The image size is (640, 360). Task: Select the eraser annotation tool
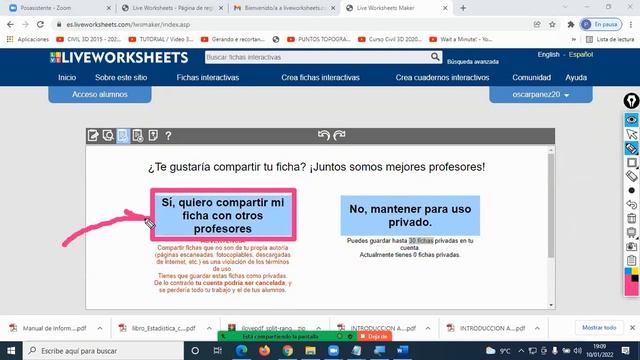(x=631, y=176)
